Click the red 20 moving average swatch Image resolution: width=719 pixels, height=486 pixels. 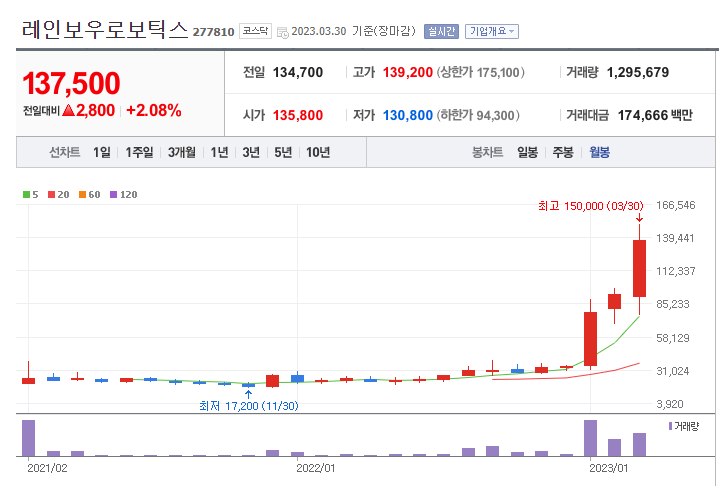51,194
